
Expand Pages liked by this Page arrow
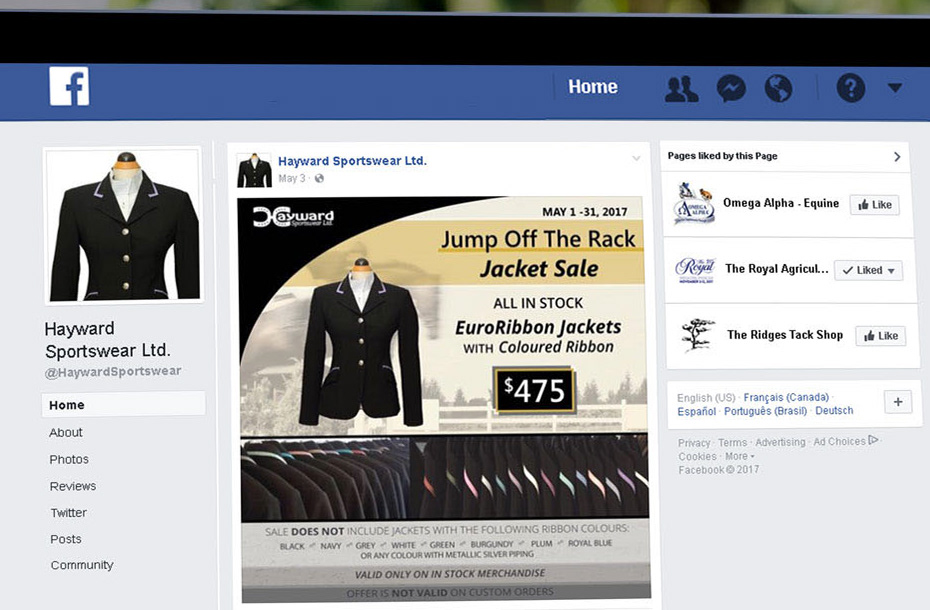tap(897, 156)
